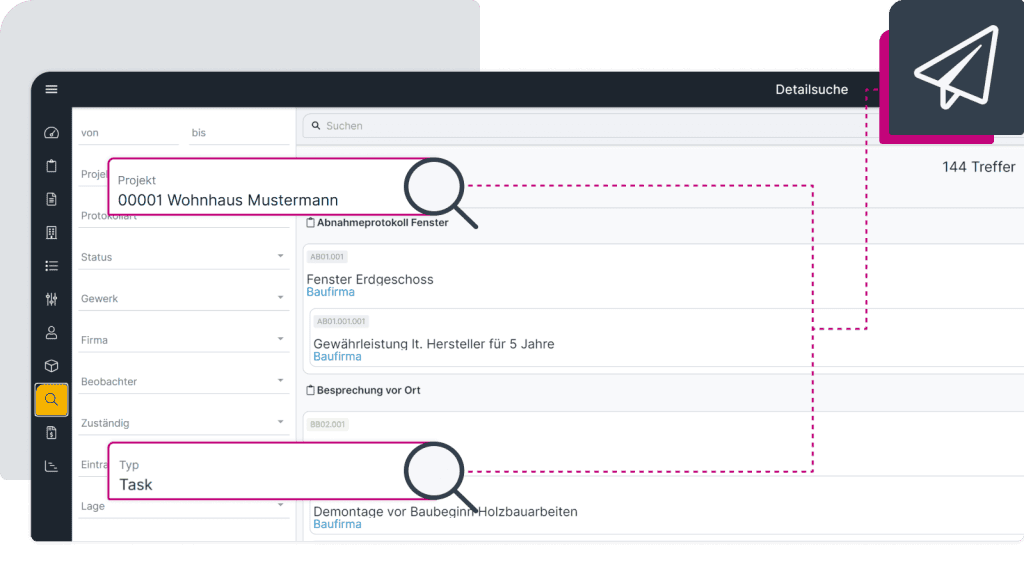The width and height of the screenshot is (1024, 576).
Task: Click the clipboard icon in sidebar
Action: [x=52, y=166]
